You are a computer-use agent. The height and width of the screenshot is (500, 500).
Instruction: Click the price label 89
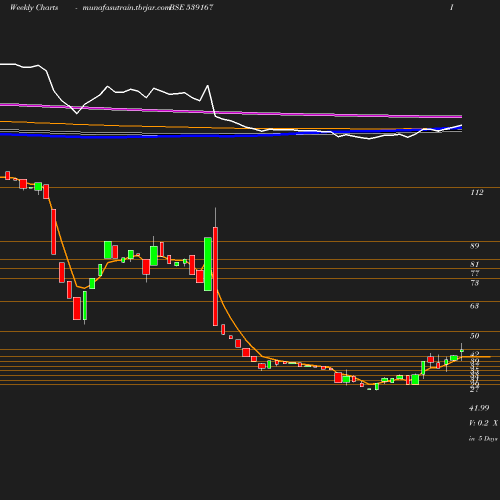pos(475,246)
